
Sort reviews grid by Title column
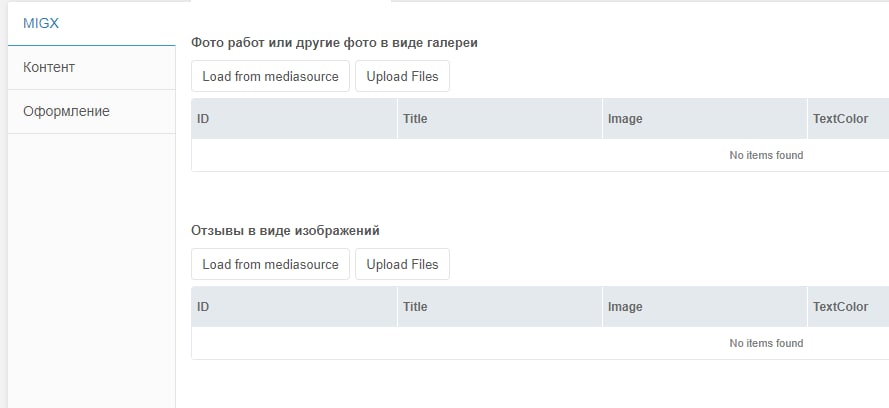point(499,307)
